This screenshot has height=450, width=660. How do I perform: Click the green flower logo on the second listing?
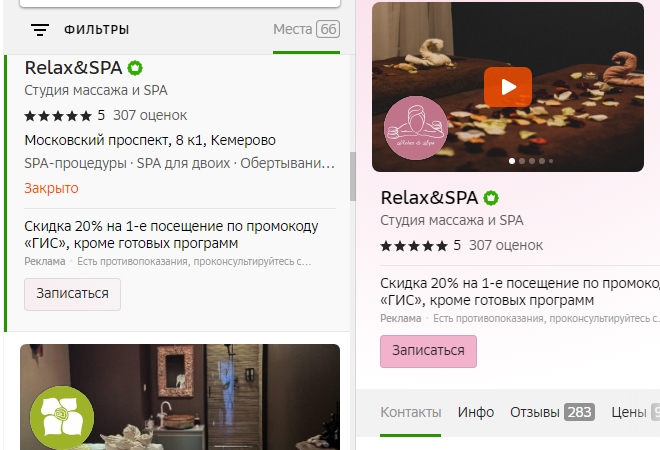(62, 418)
